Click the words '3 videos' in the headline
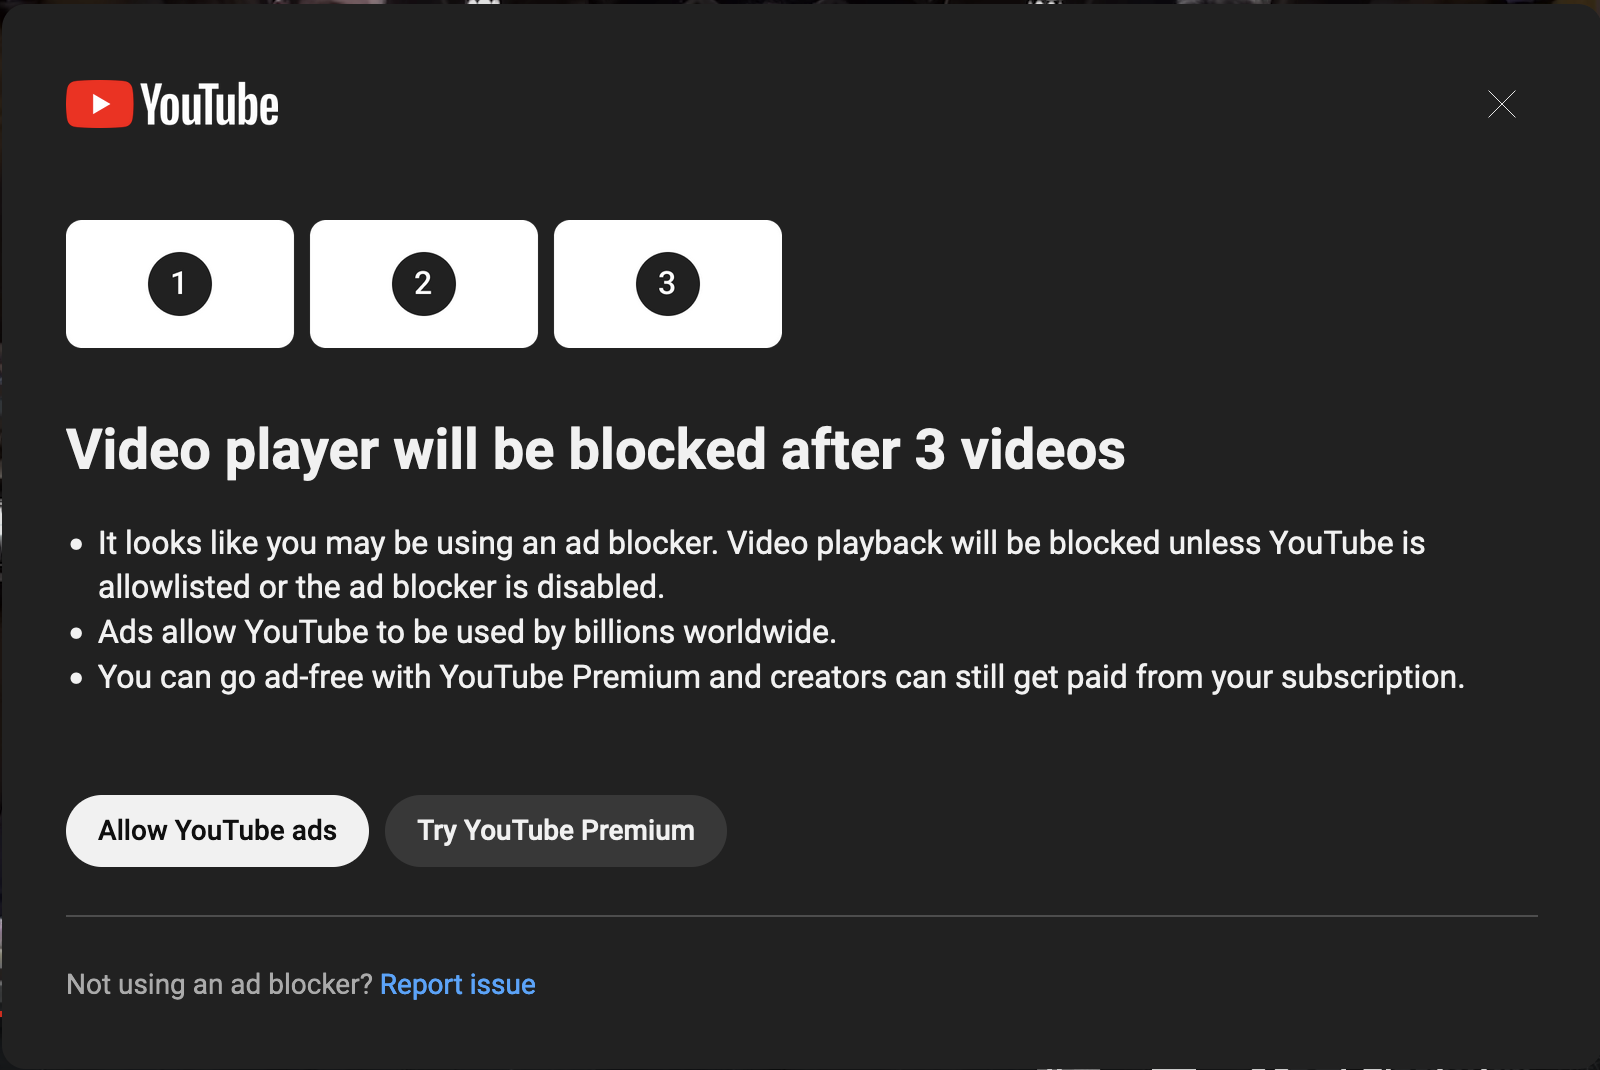Image resolution: width=1600 pixels, height=1070 pixels. 1020,450
